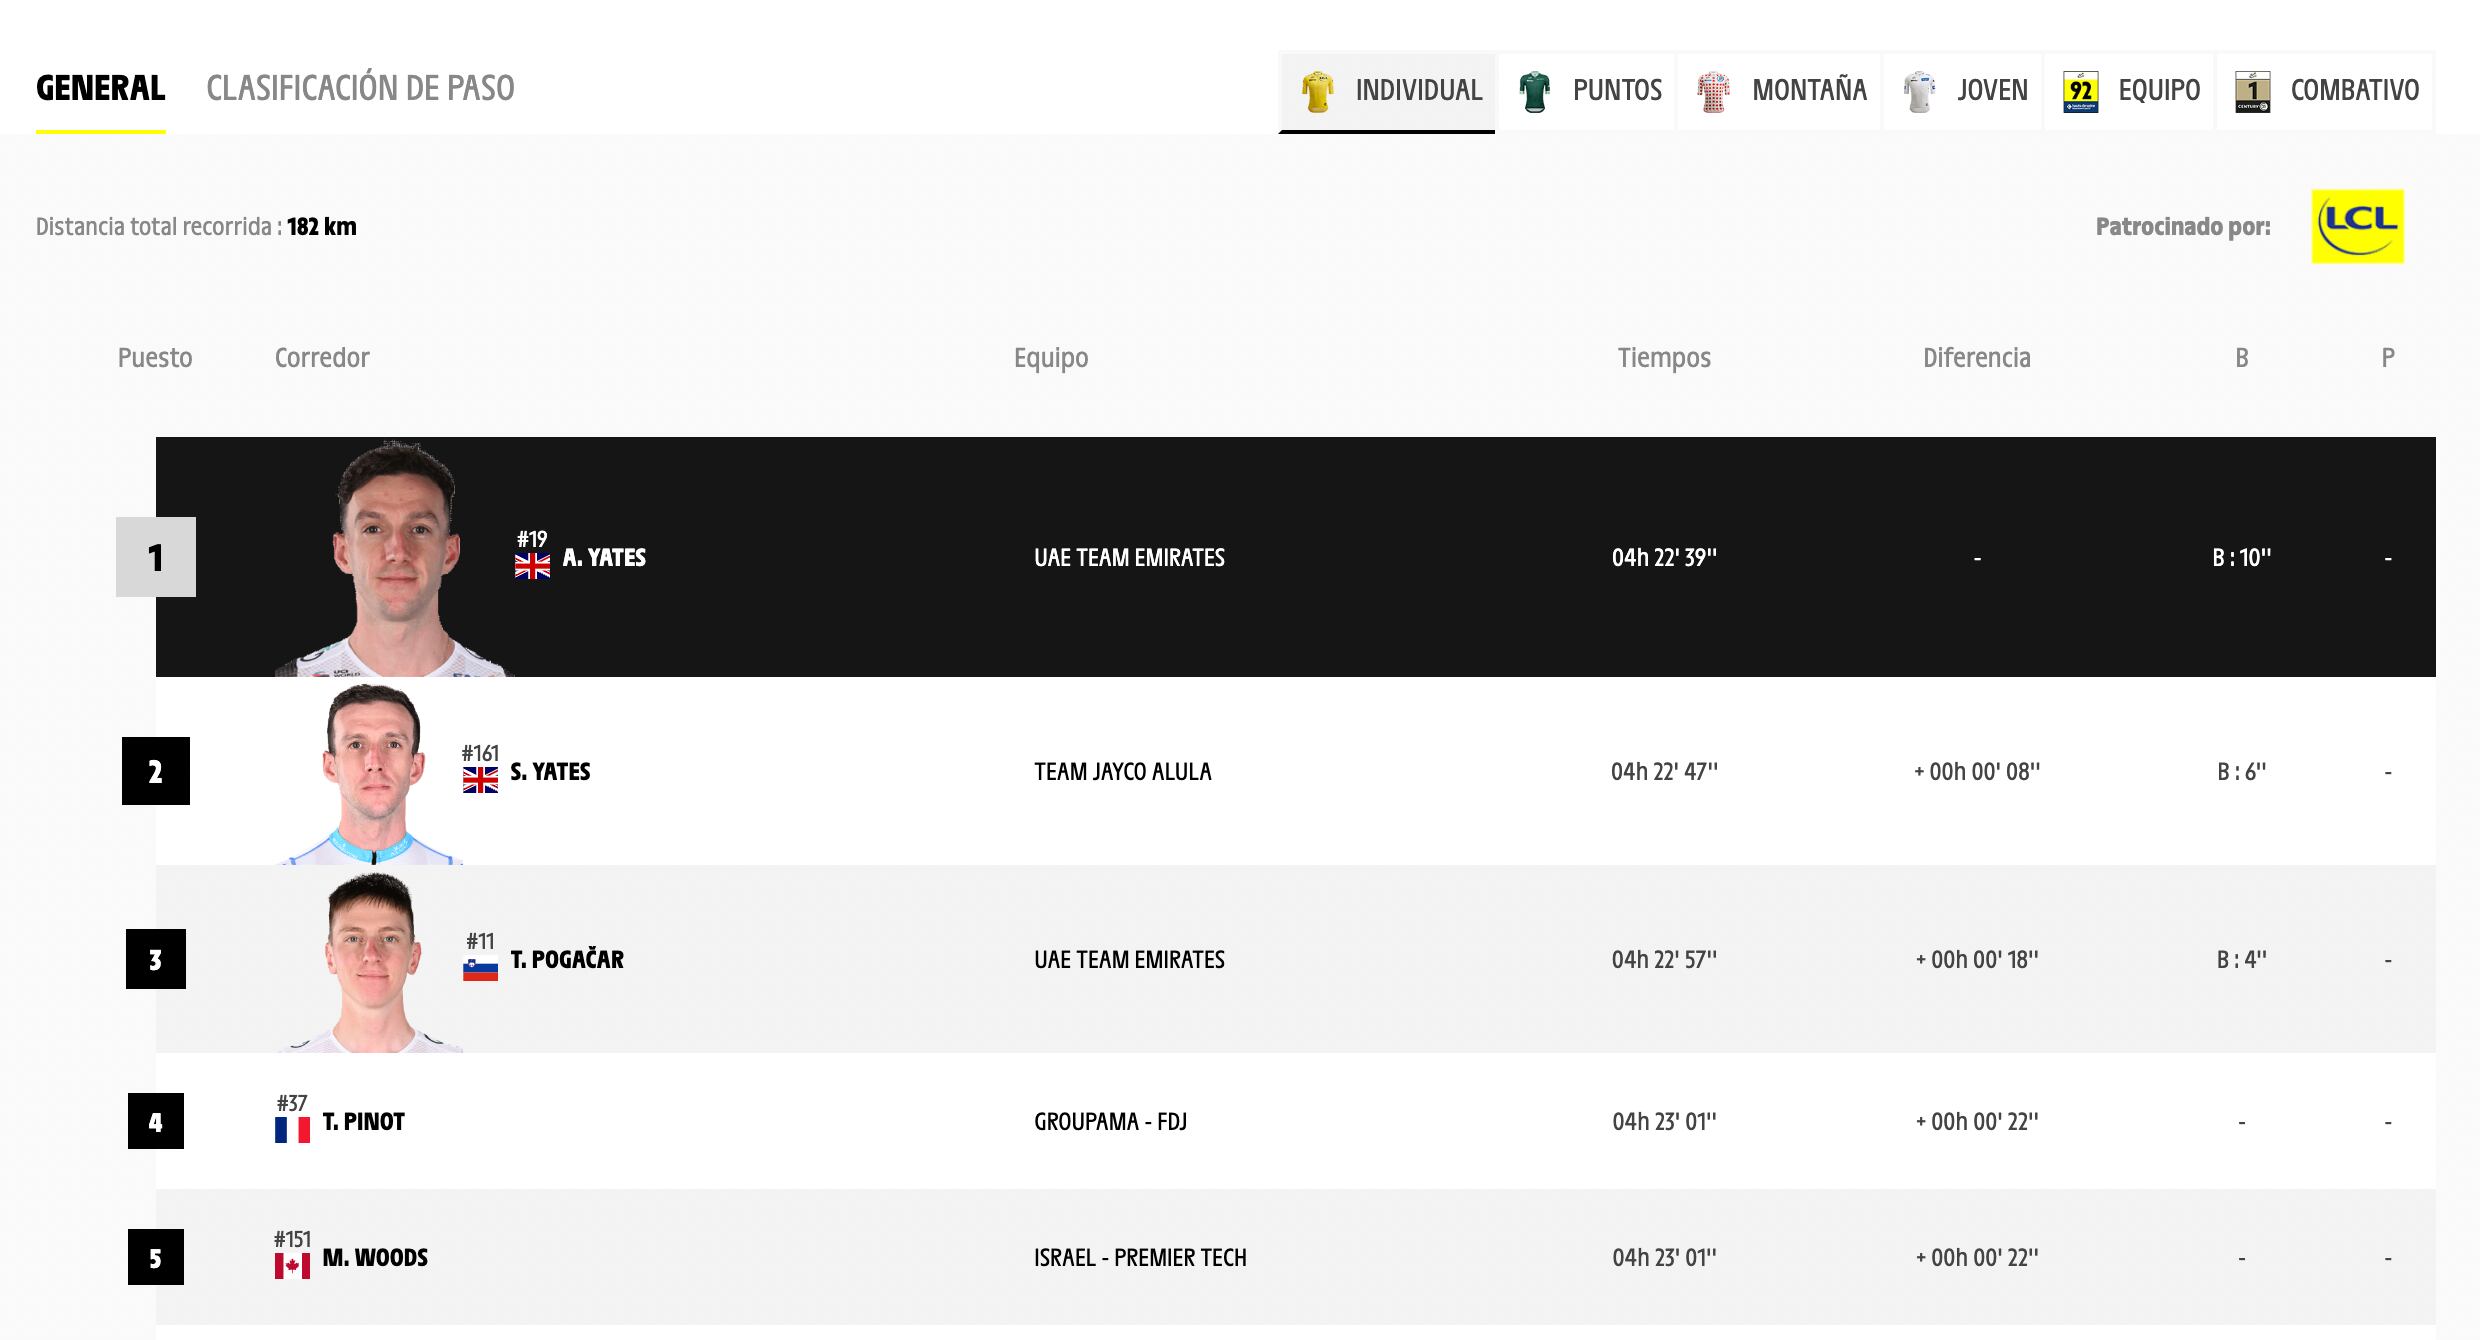2480x1340 pixels.
Task: Click the LCL sponsor logo
Action: pyautogui.click(x=2357, y=227)
